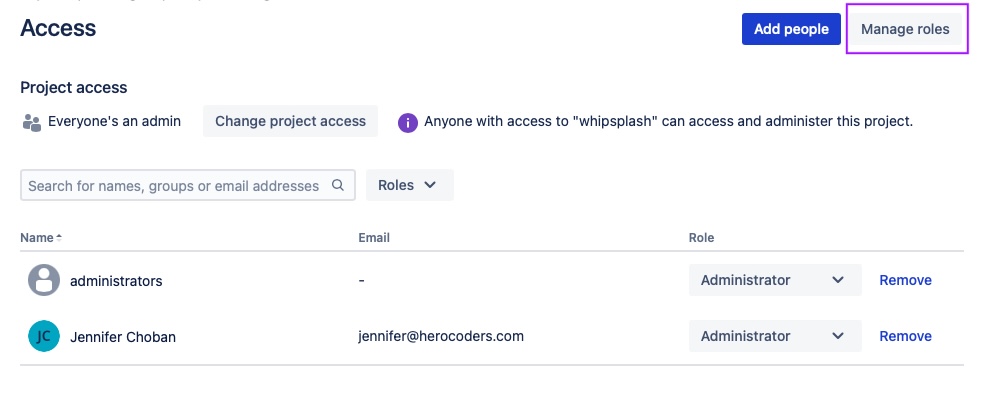Toggle the Name column sort arrow
This screenshot has width=993, height=411.
point(59,238)
